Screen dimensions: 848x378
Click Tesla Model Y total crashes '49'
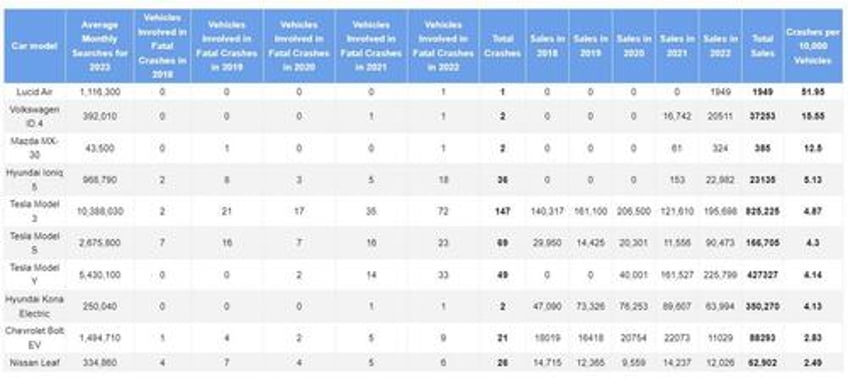pos(502,275)
